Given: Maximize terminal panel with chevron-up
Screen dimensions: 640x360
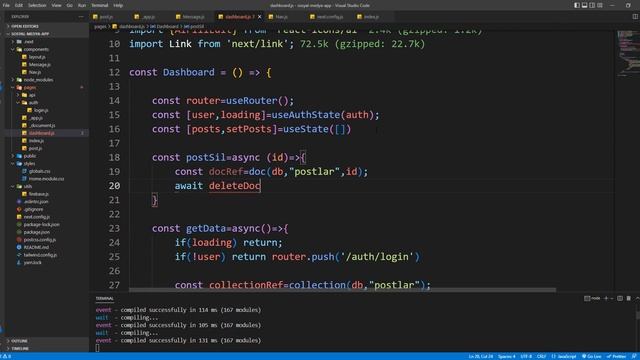Looking at the screenshot, I should pyautogui.click(x=637, y=299).
